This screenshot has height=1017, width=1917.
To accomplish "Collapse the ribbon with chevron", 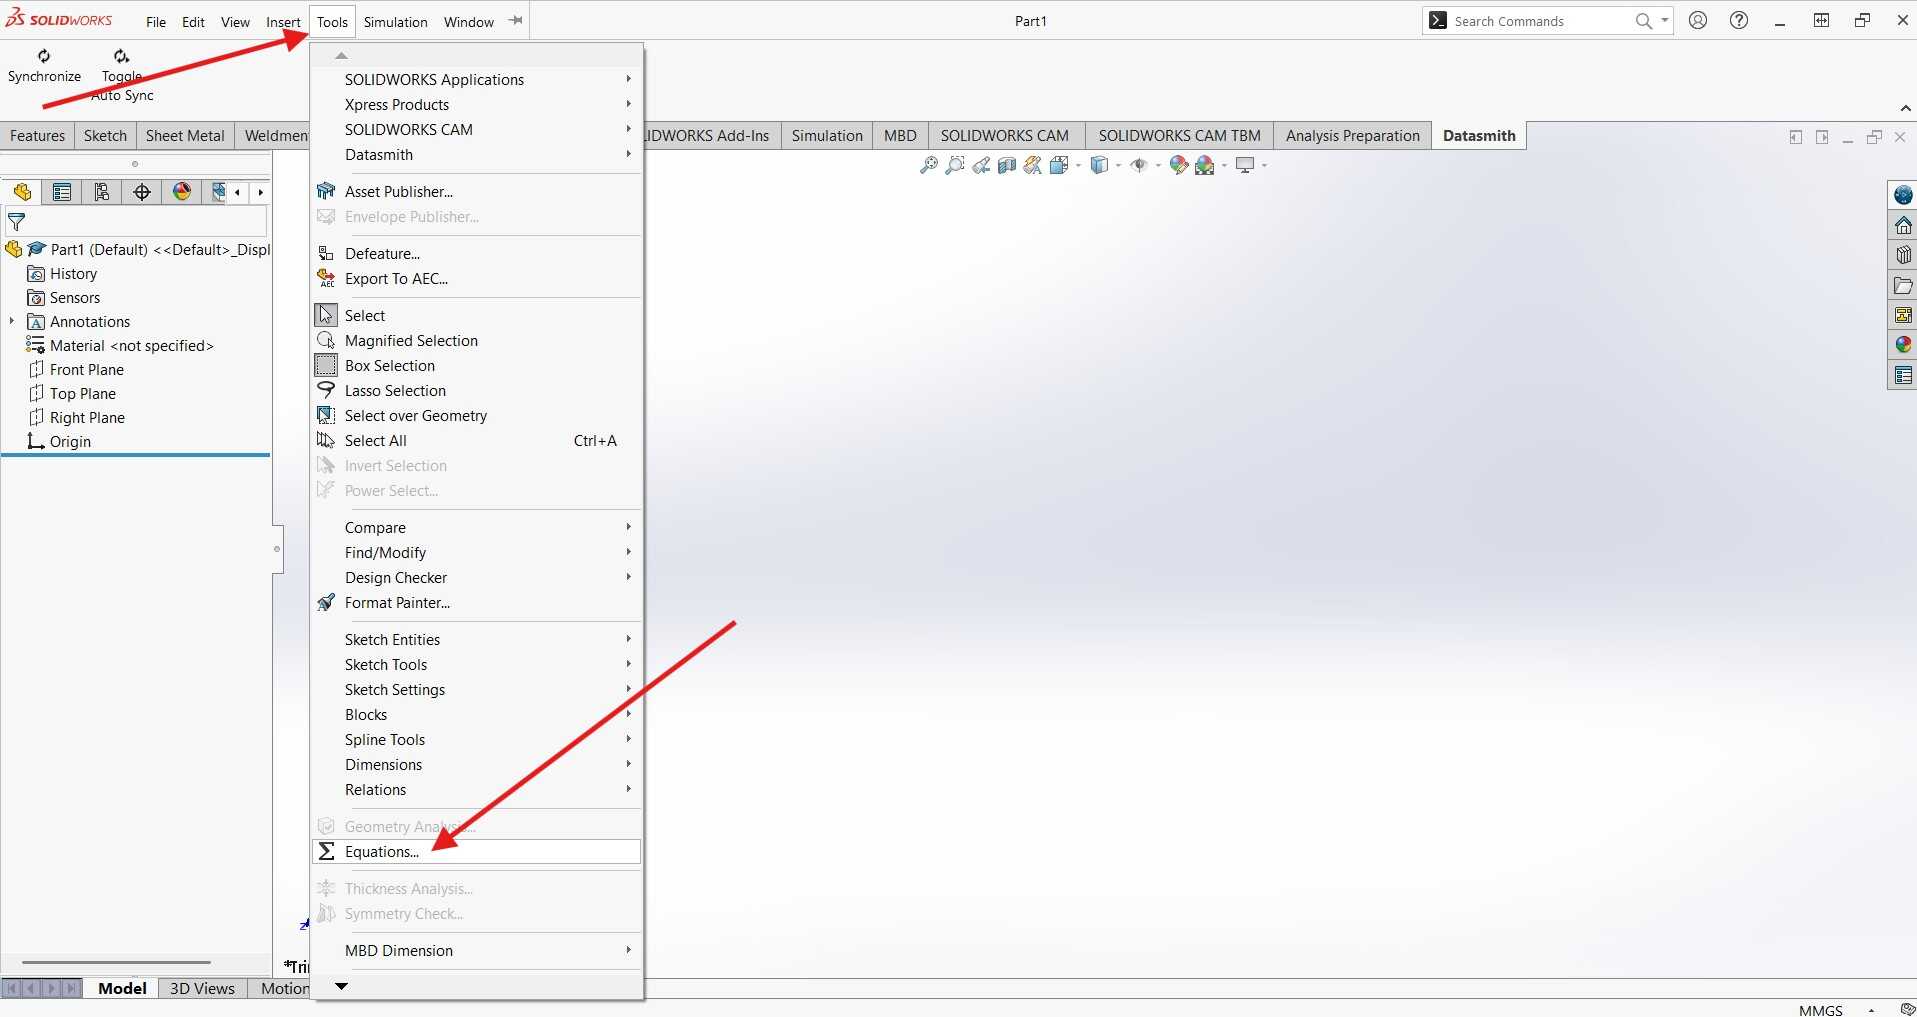I will point(1904,108).
